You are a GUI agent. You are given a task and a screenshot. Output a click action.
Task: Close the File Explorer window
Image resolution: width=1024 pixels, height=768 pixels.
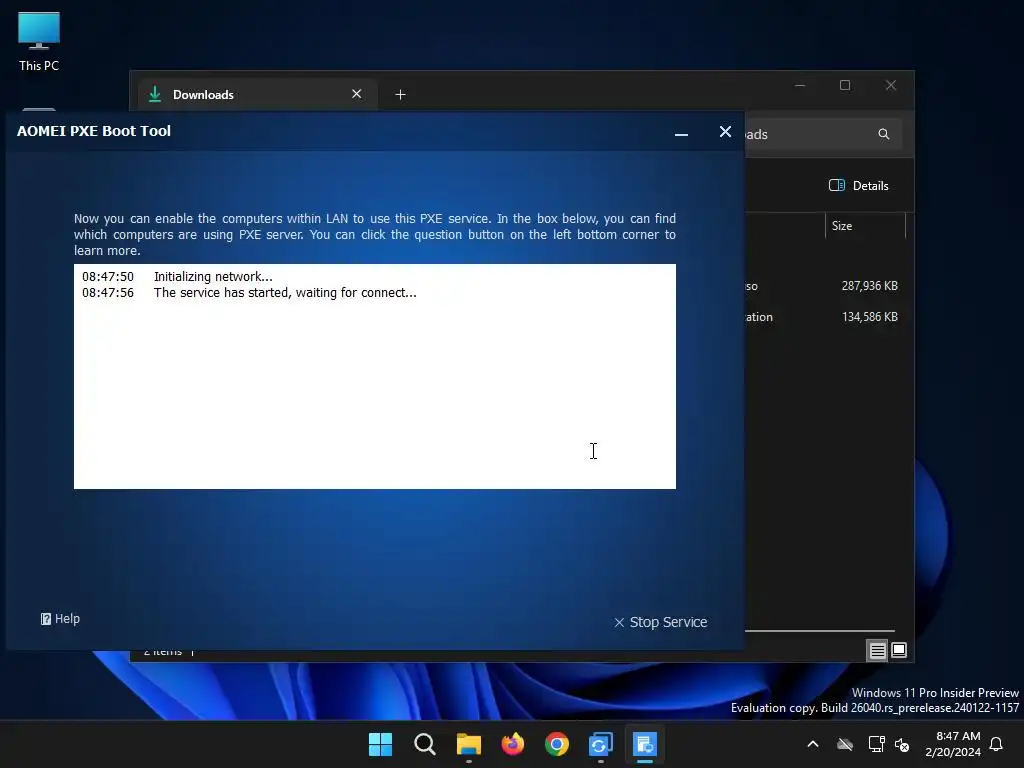point(891,86)
